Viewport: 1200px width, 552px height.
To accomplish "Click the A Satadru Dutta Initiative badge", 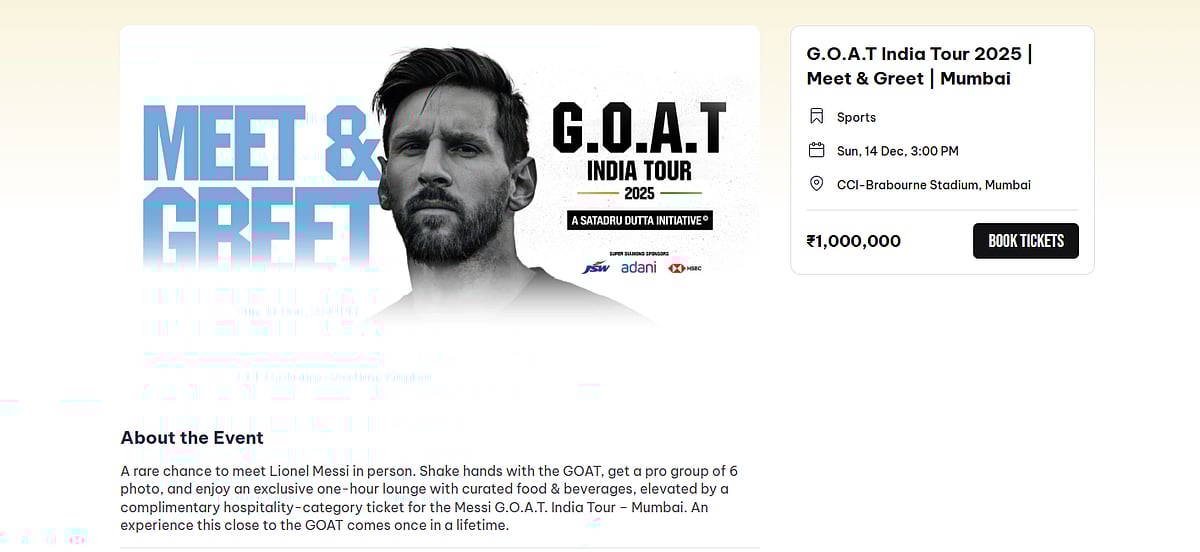I will [639, 221].
